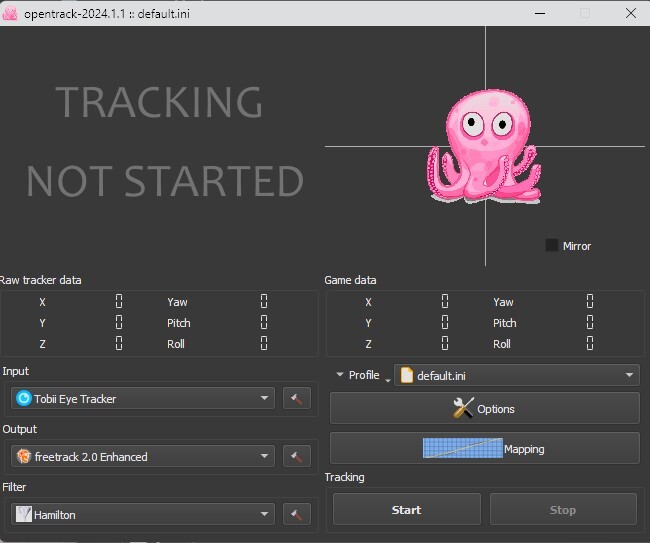Click the Raw tracker data Roll label

(x=176, y=344)
